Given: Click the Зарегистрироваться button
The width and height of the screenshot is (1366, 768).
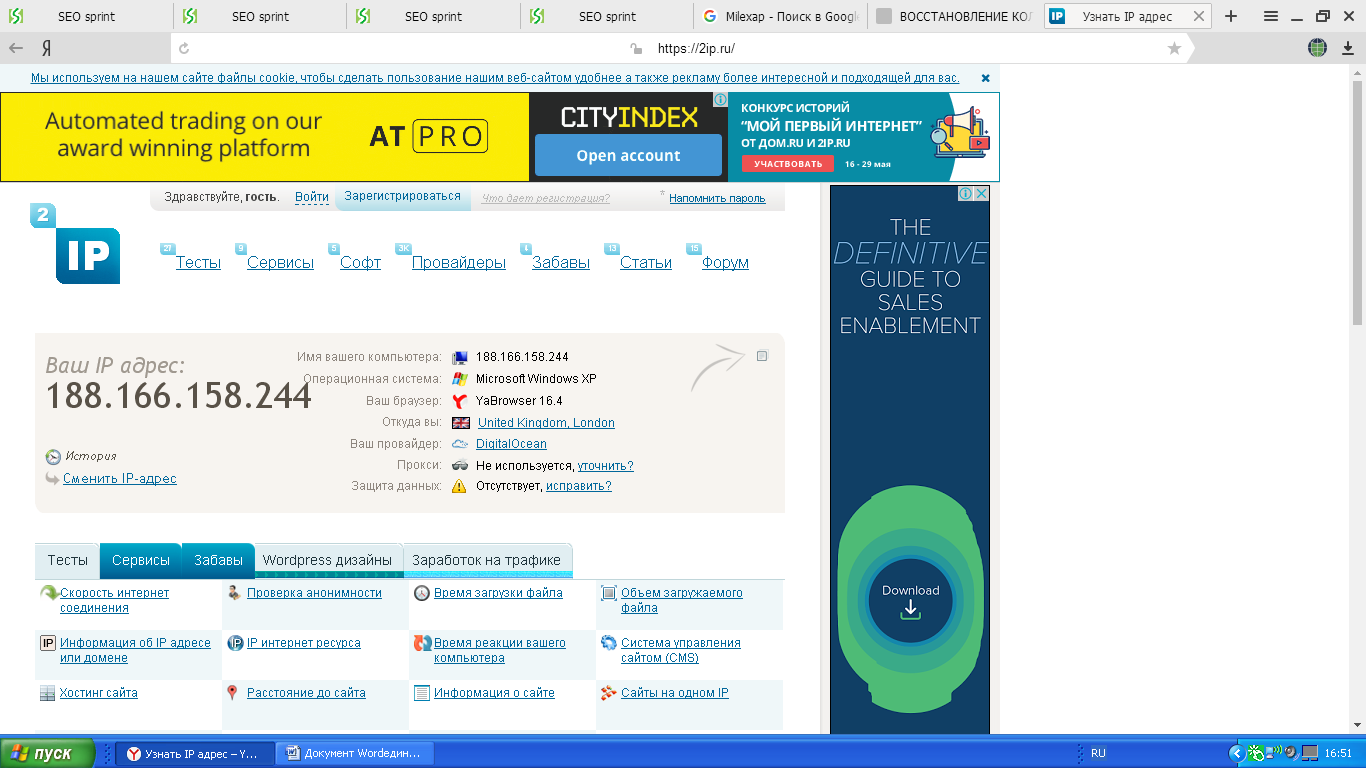Looking at the screenshot, I should [x=402, y=197].
